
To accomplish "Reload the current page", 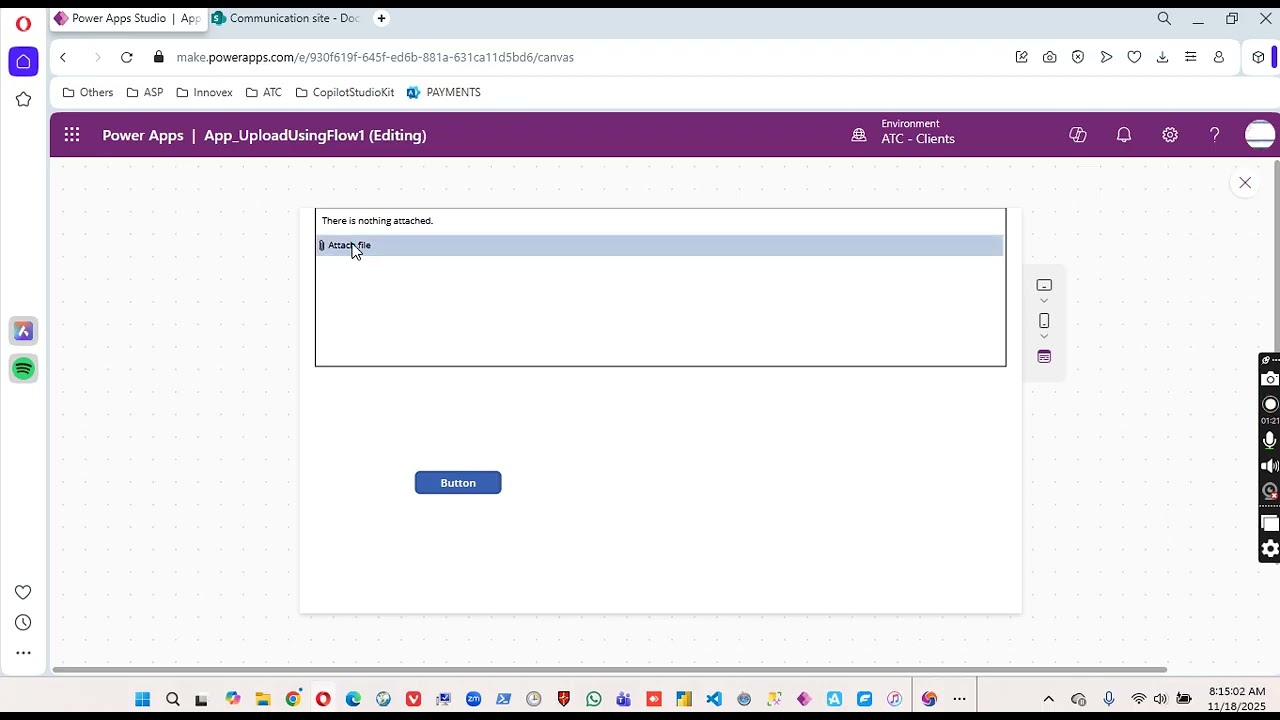I will tap(127, 57).
